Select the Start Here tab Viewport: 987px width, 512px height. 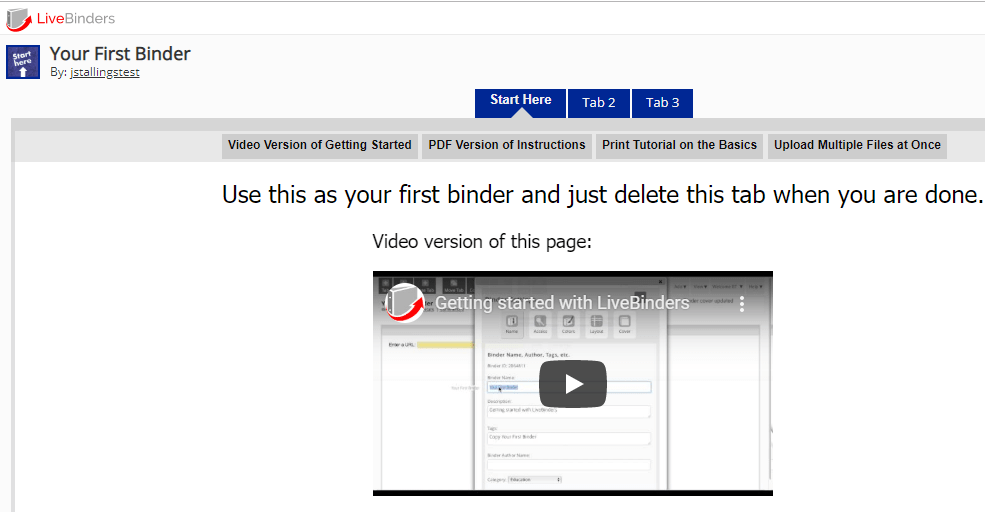(x=520, y=101)
